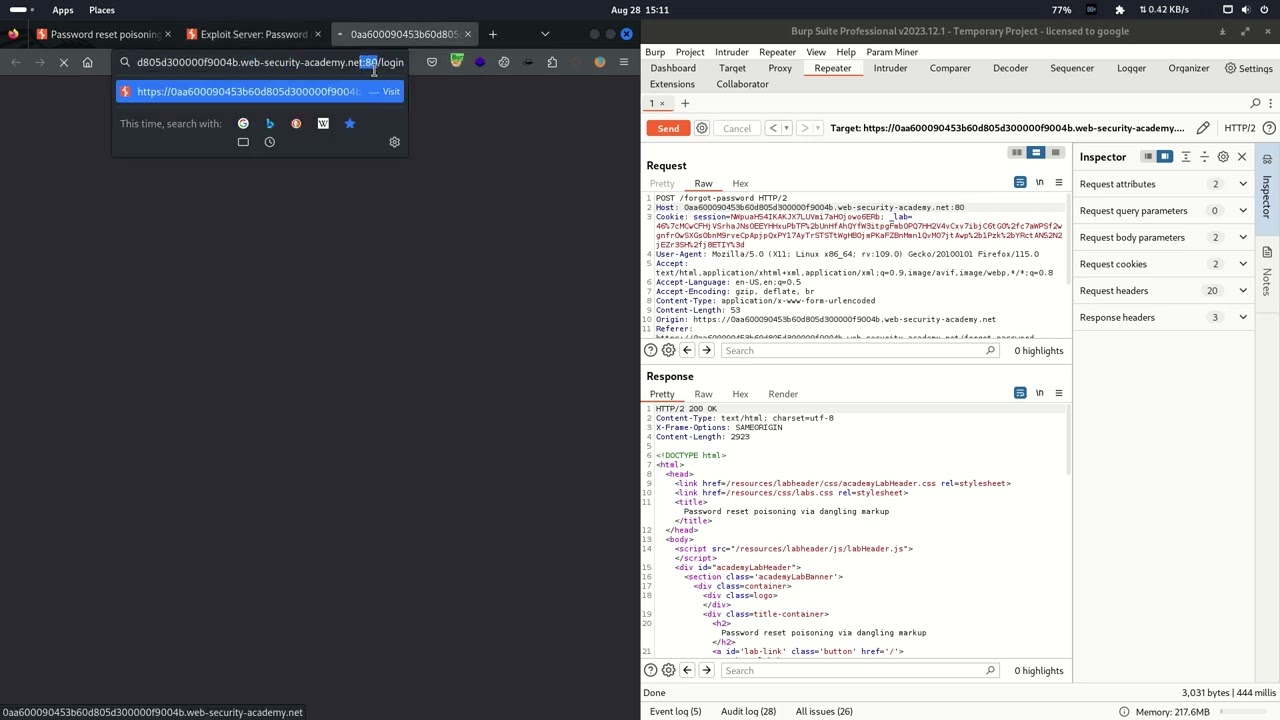The height and width of the screenshot is (720, 1280).
Task: Open All issues in status bar
Action: (824, 711)
